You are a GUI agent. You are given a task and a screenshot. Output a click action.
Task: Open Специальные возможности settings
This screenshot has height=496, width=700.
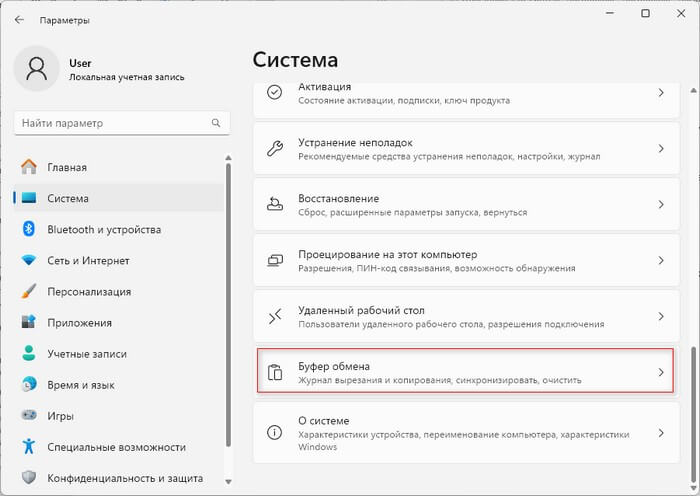[x=119, y=446]
